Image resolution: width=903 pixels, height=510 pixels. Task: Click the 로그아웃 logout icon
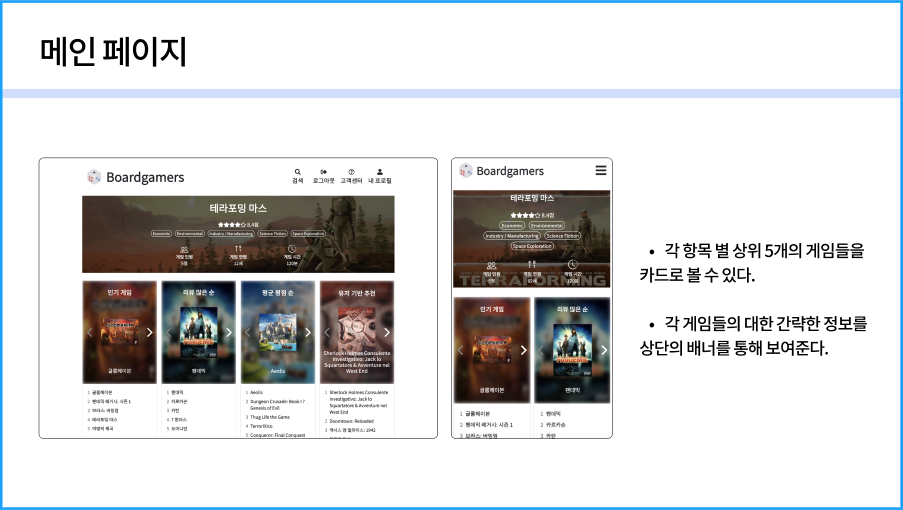[x=324, y=172]
